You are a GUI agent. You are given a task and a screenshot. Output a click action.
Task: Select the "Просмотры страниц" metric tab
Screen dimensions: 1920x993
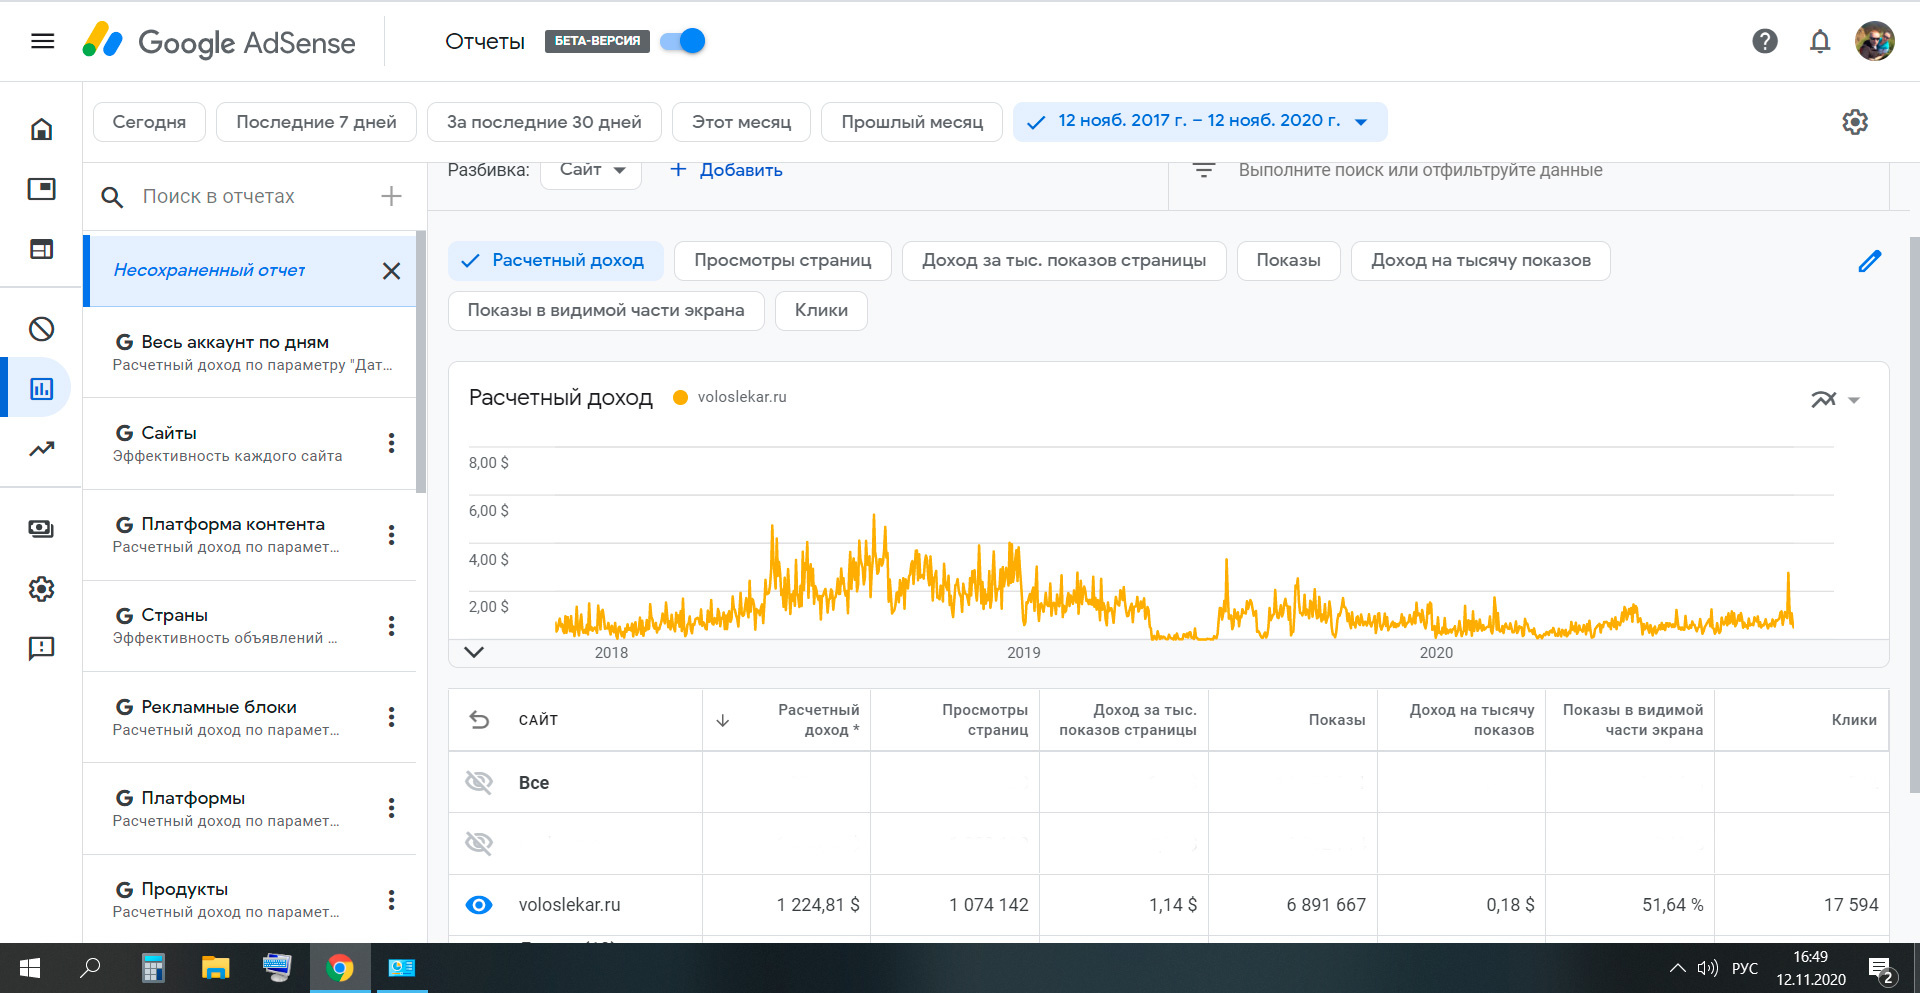[x=782, y=261]
